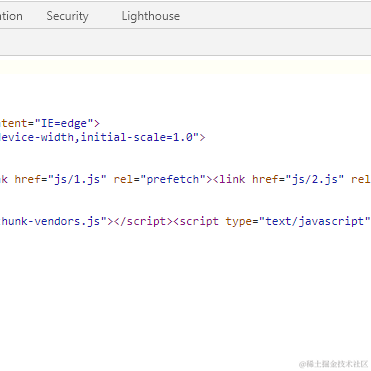Click the "js/1.js" href value
This screenshot has width=371, height=371.
pos(77,179)
